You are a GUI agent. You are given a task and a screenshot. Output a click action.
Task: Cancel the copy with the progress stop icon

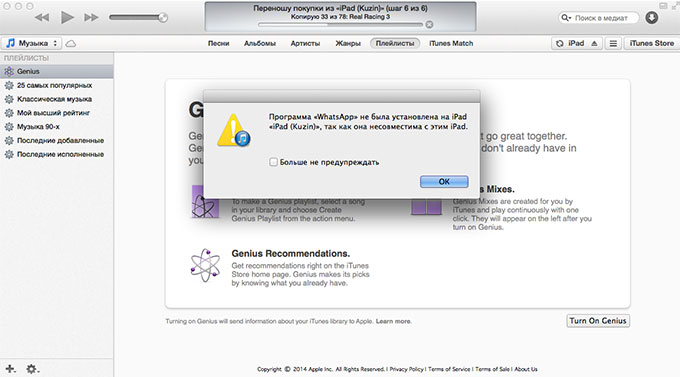pos(429,25)
